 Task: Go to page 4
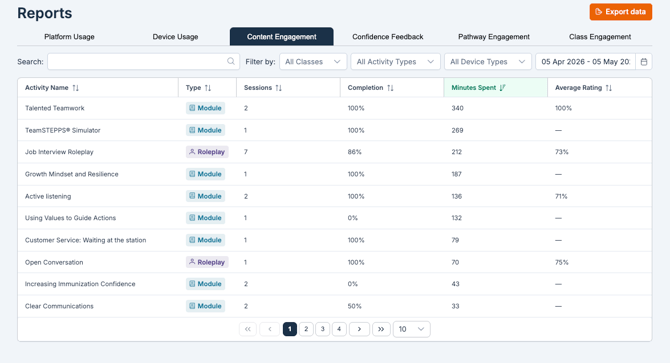point(339,329)
